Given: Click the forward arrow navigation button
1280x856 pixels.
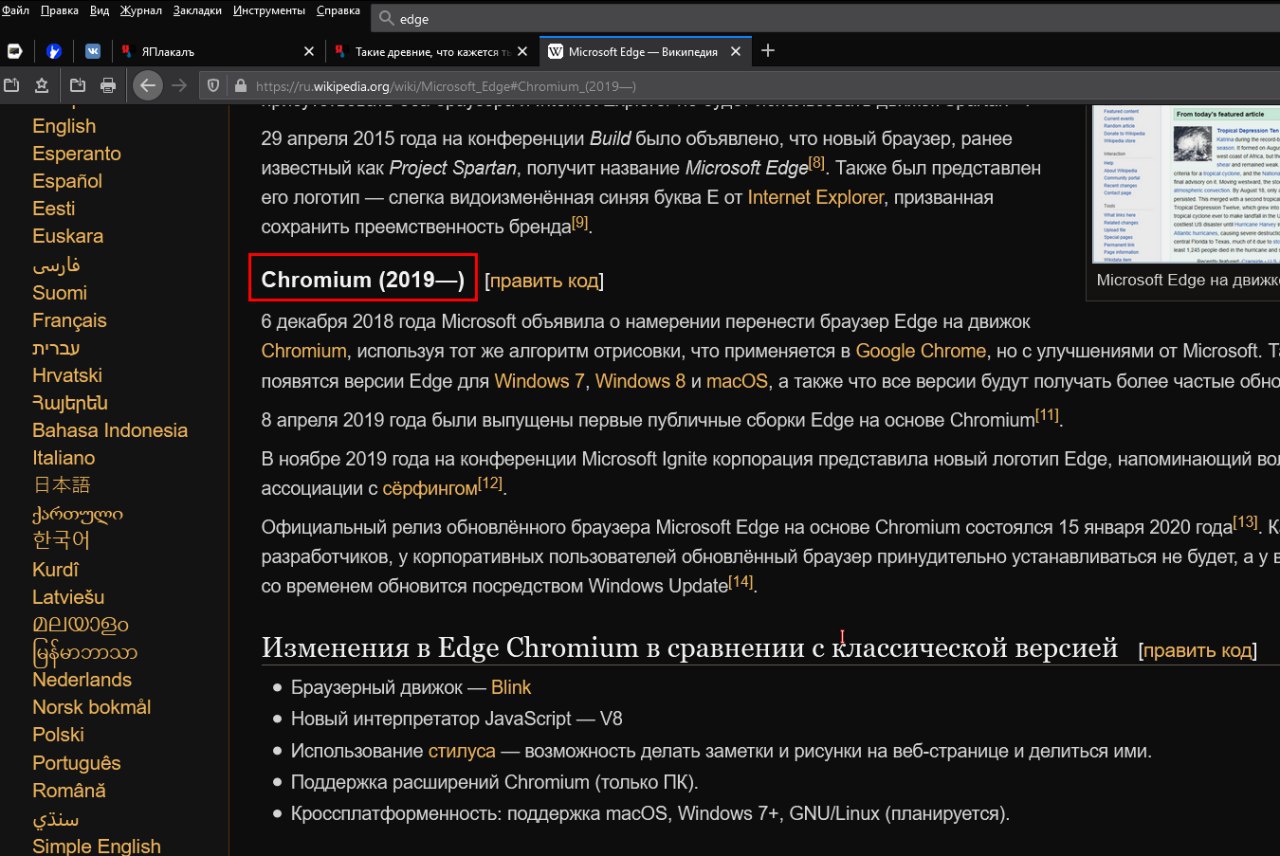Looking at the screenshot, I should (x=179, y=86).
